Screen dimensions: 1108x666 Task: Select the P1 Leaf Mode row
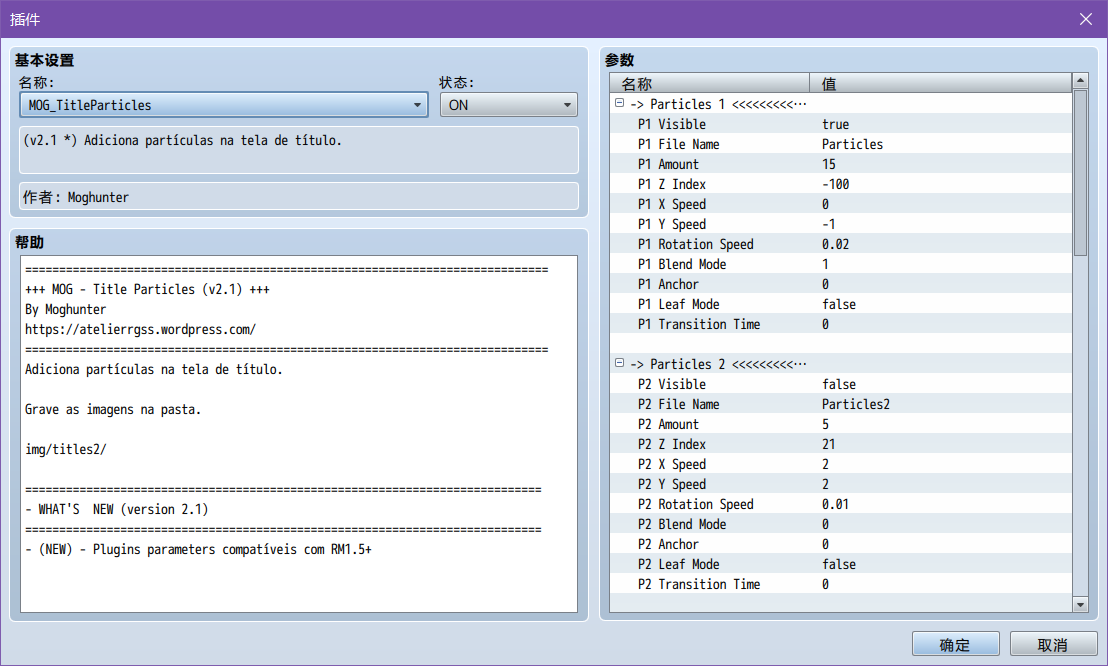[841, 304]
